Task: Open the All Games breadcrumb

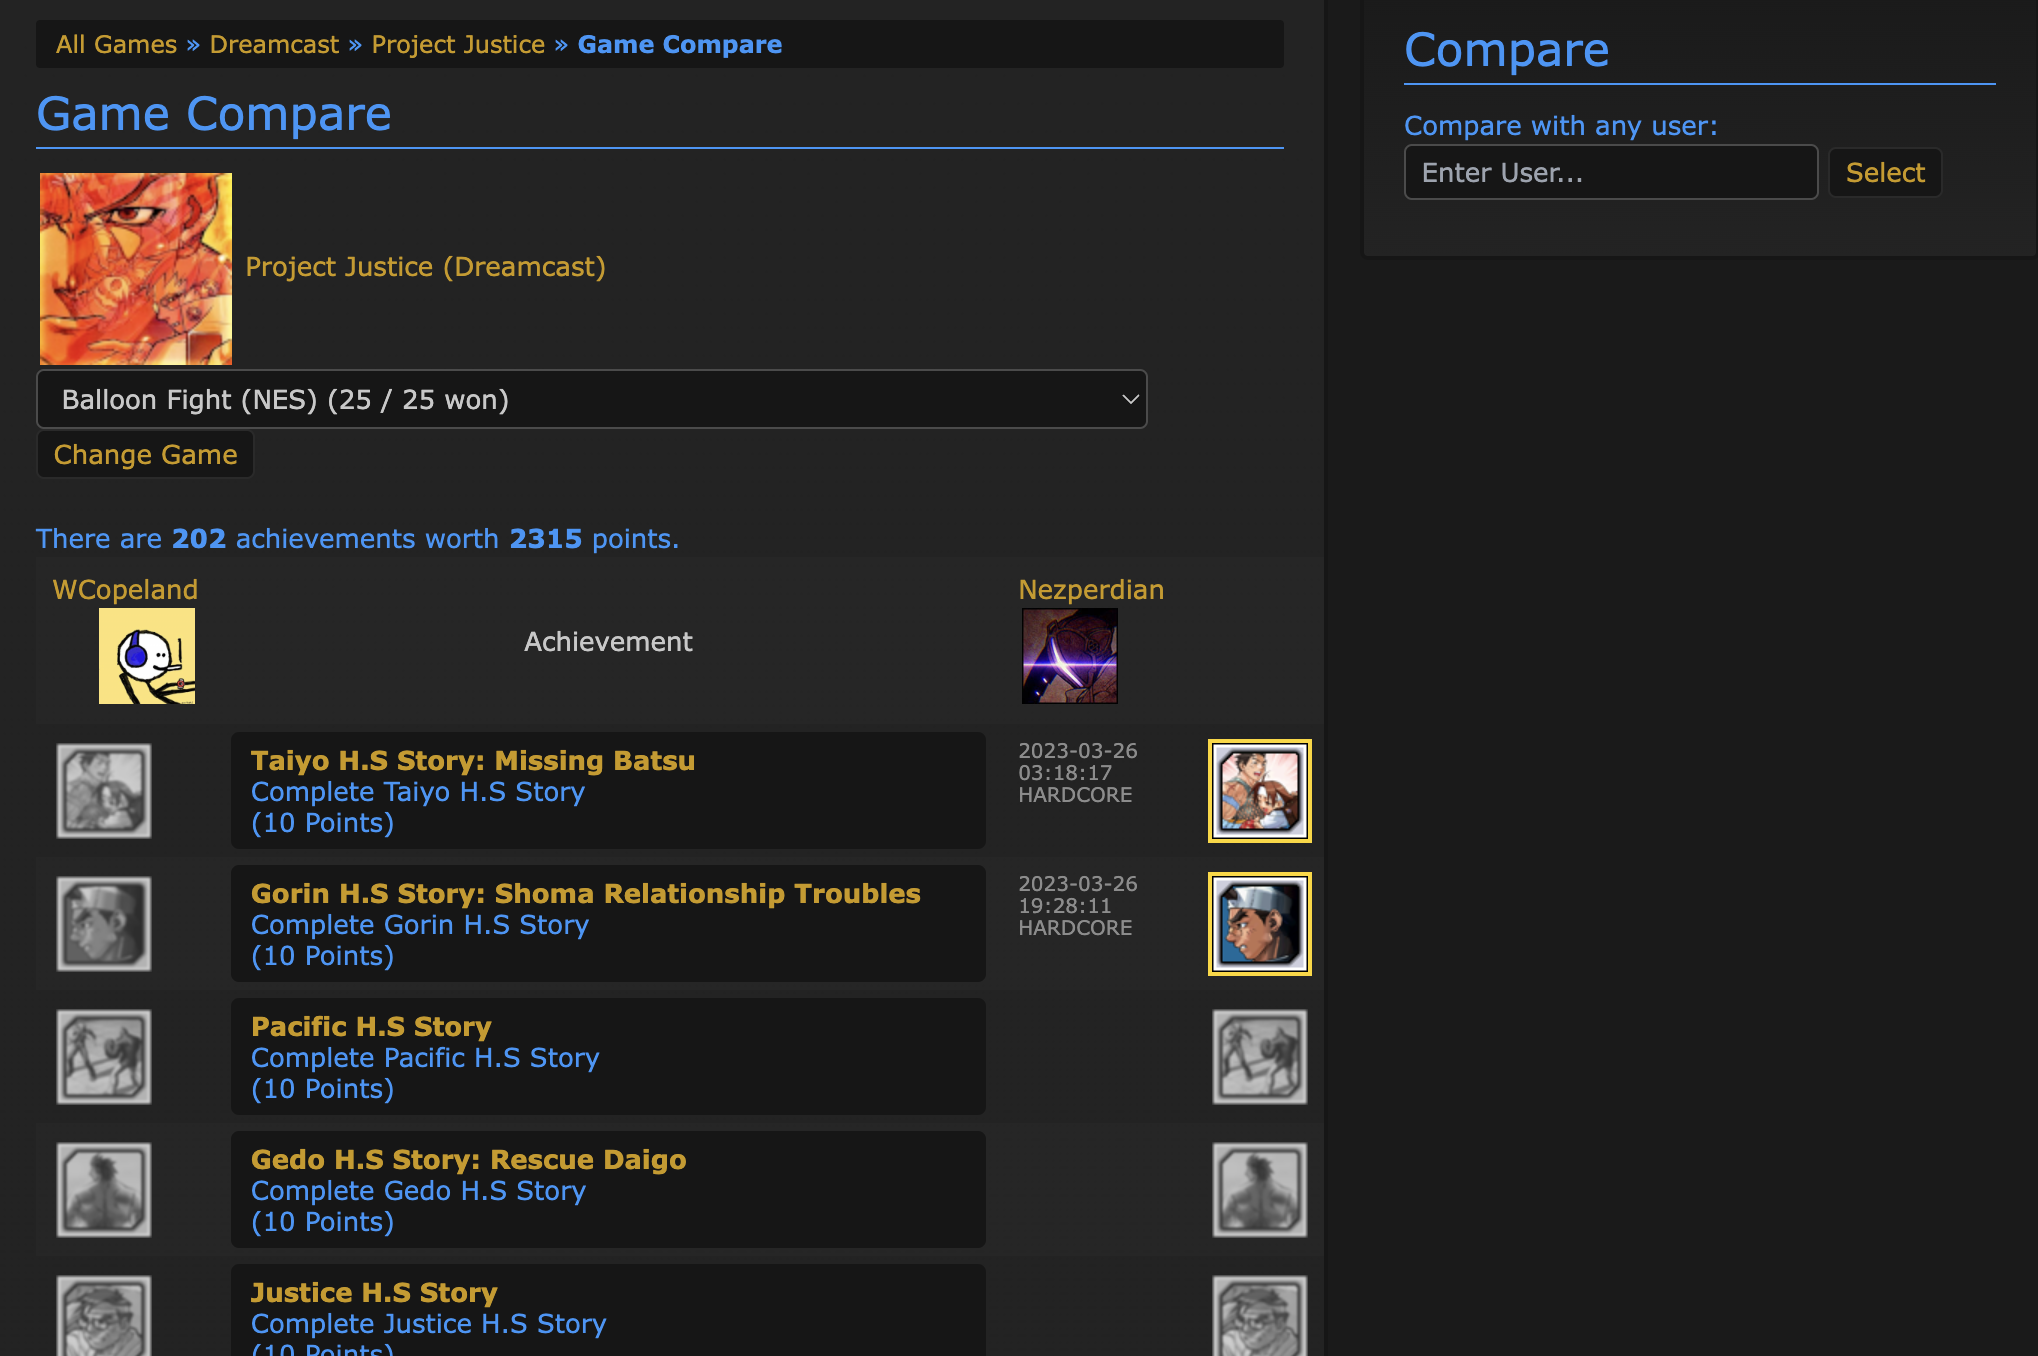Action: (116, 44)
